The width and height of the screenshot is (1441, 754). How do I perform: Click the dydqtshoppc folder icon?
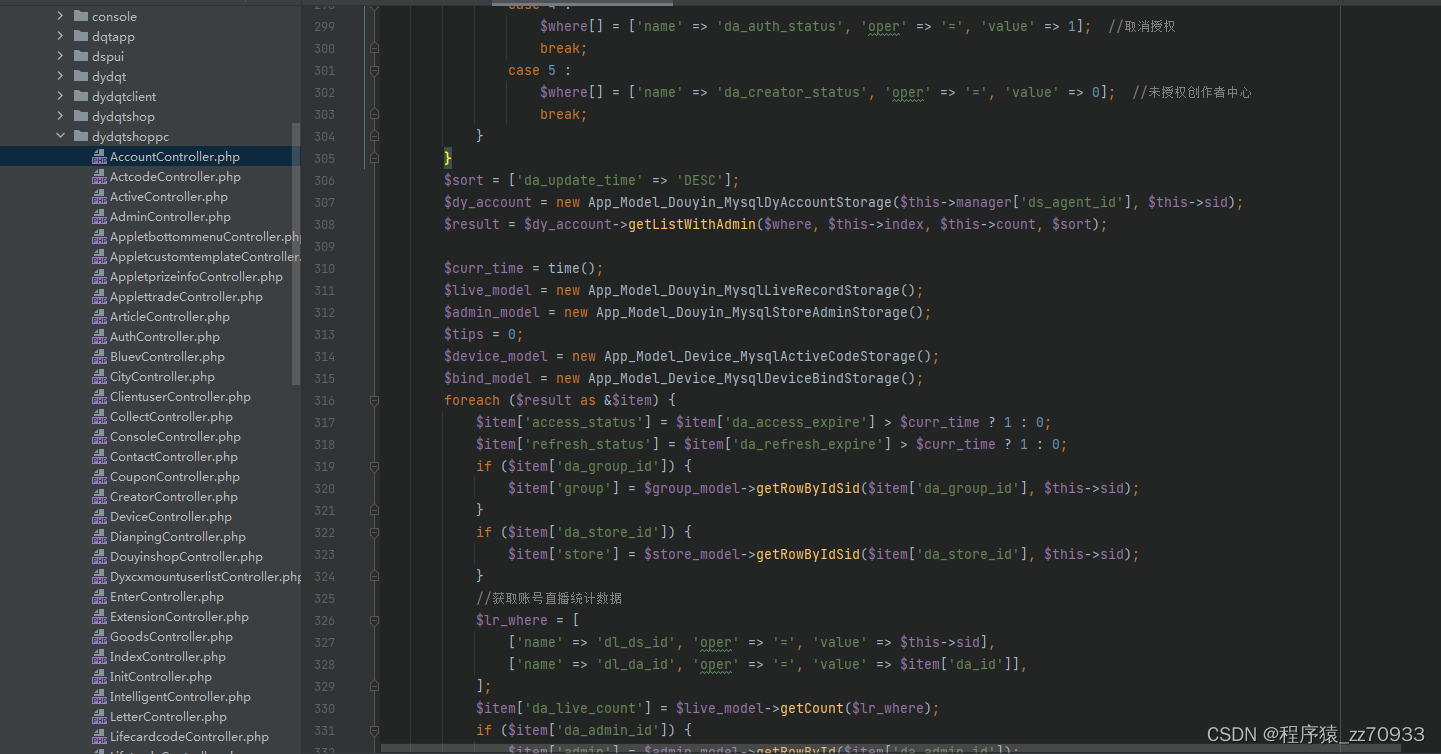[x=81, y=136]
